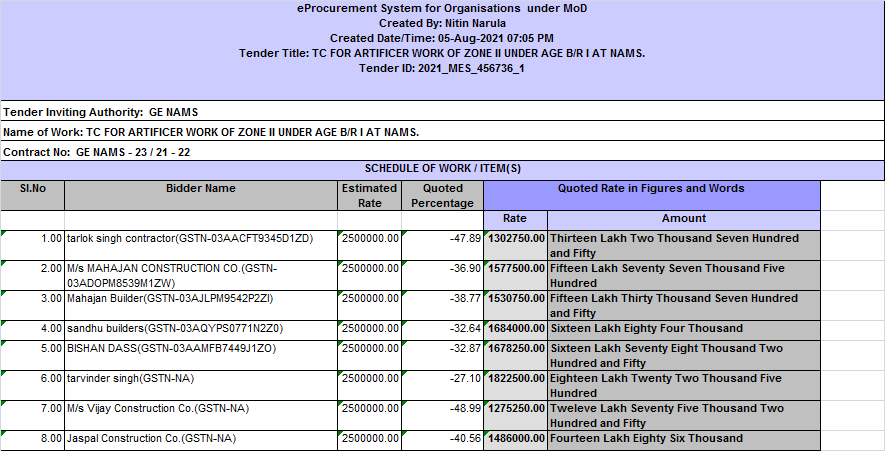
Task: Select the rate 1577500.00 cell
Action: coord(515,275)
